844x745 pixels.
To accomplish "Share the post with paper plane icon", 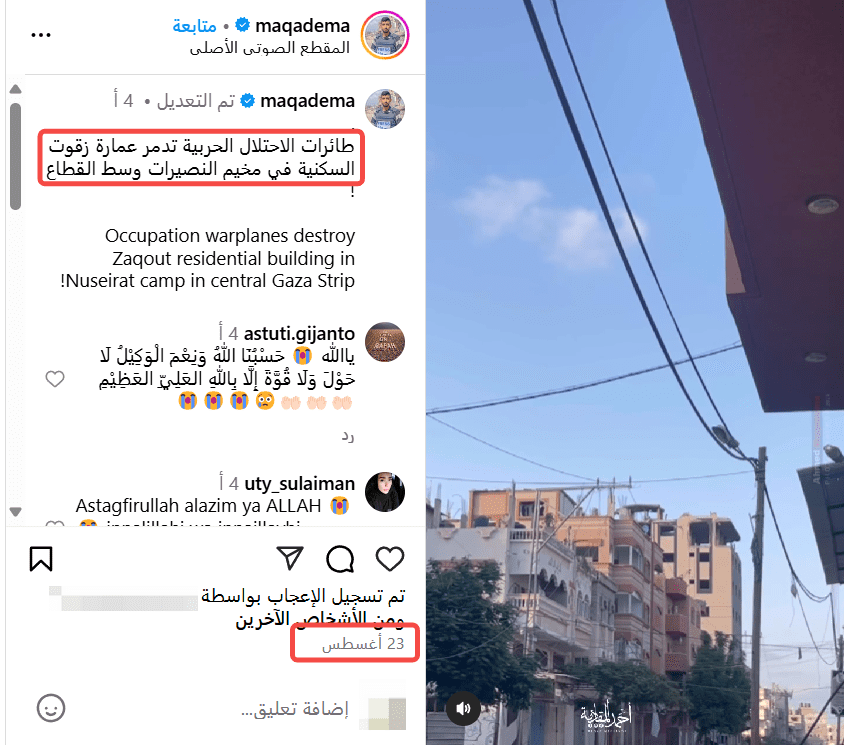I will pos(290,558).
